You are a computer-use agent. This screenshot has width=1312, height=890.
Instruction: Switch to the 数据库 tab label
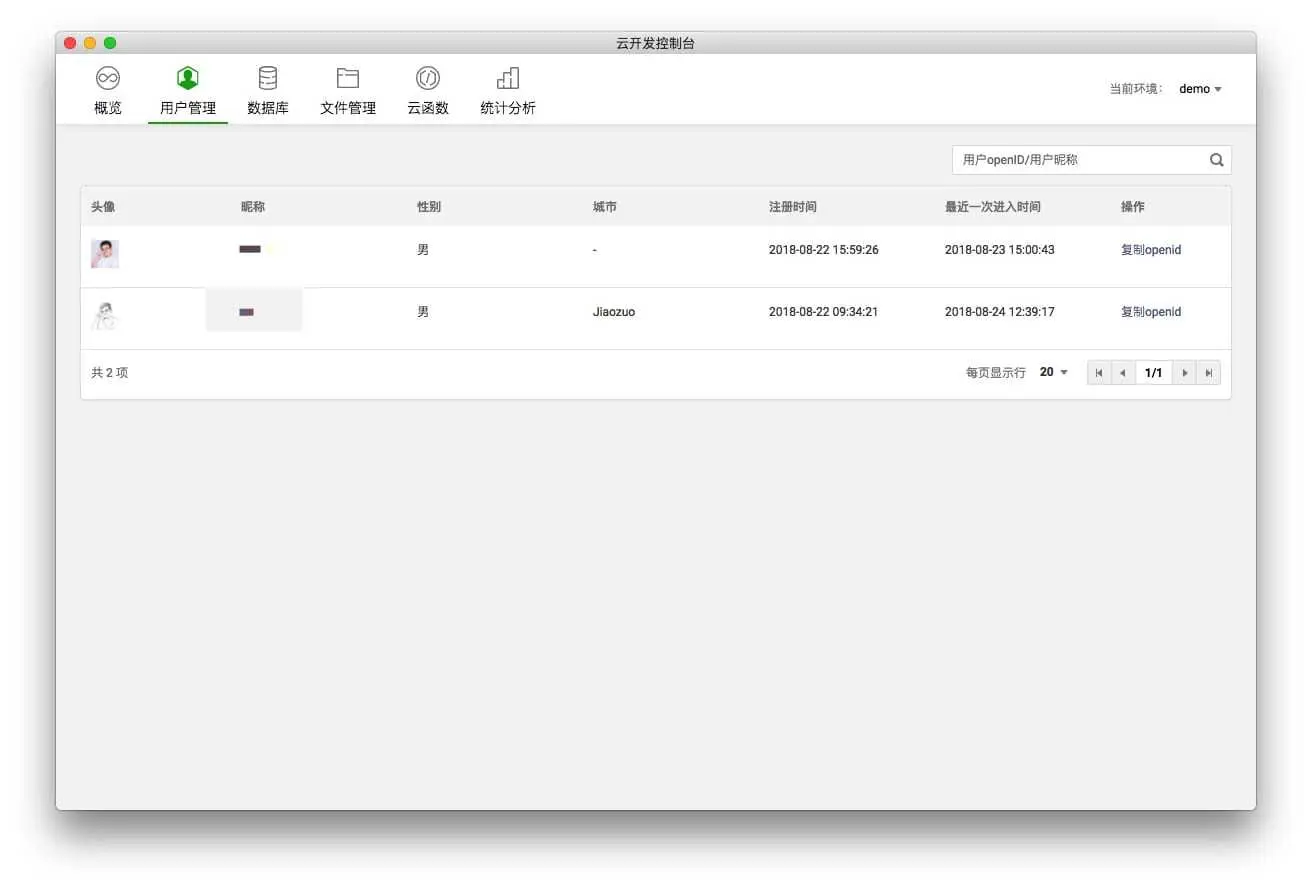click(x=268, y=108)
